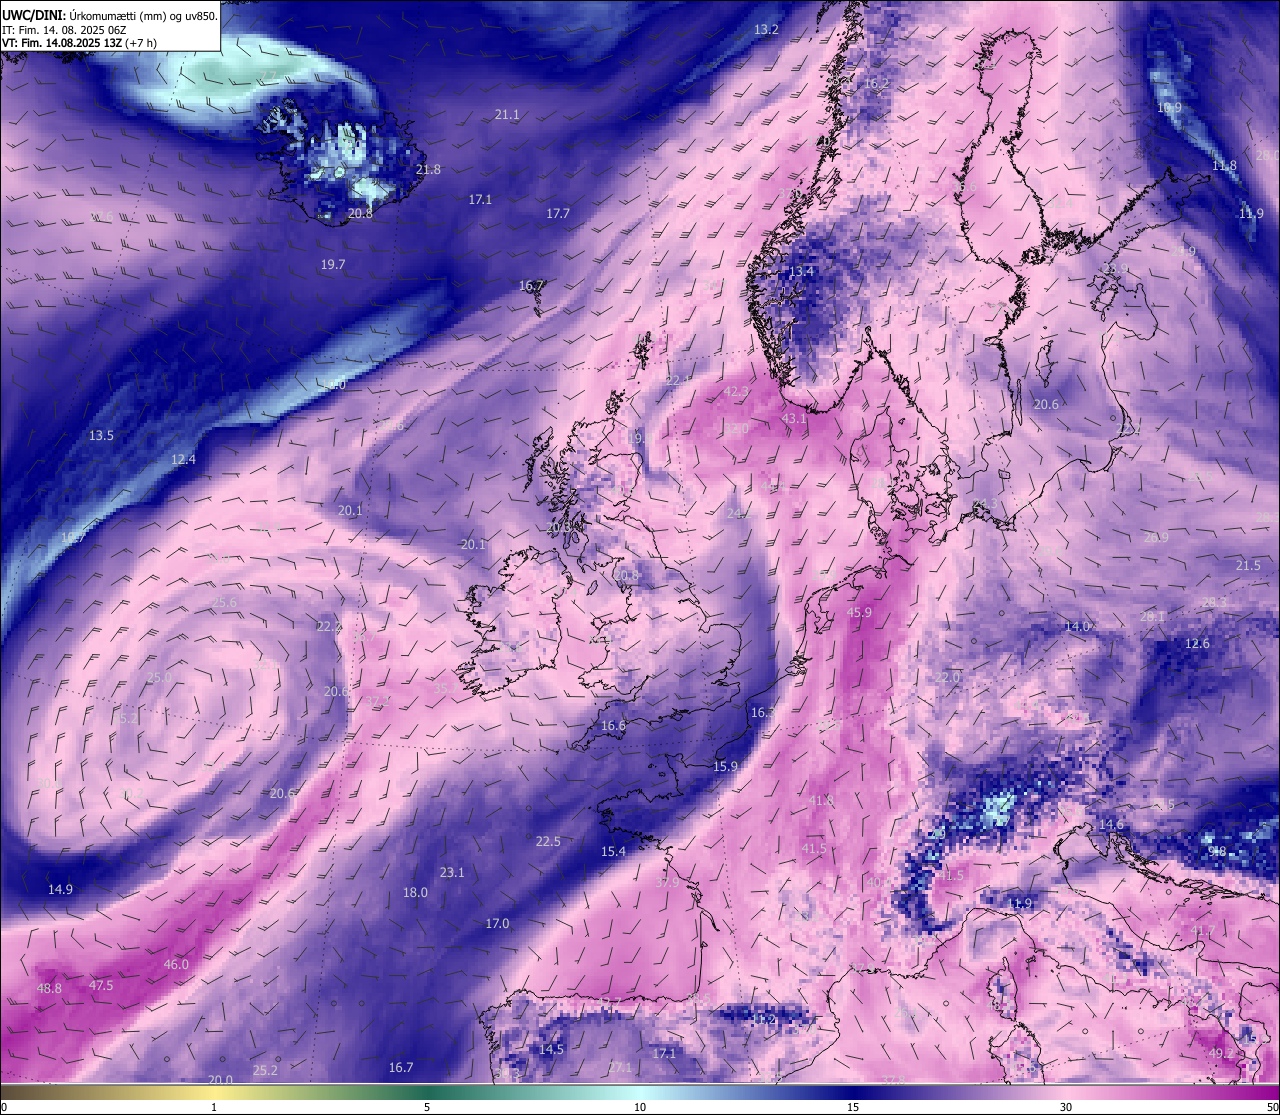
Task: Click the 14.5 value over Portugal
Action: coord(551,1050)
